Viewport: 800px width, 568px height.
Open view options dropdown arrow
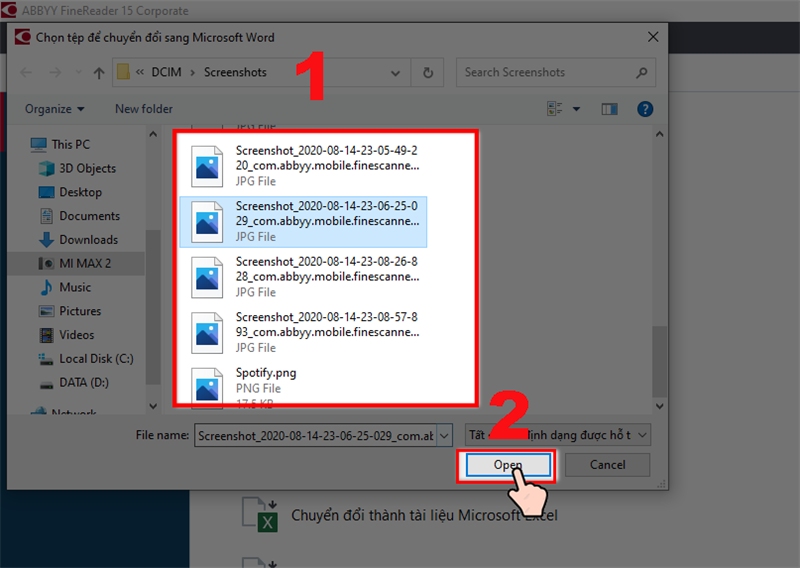pyautogui.click(x=577, y=109)
